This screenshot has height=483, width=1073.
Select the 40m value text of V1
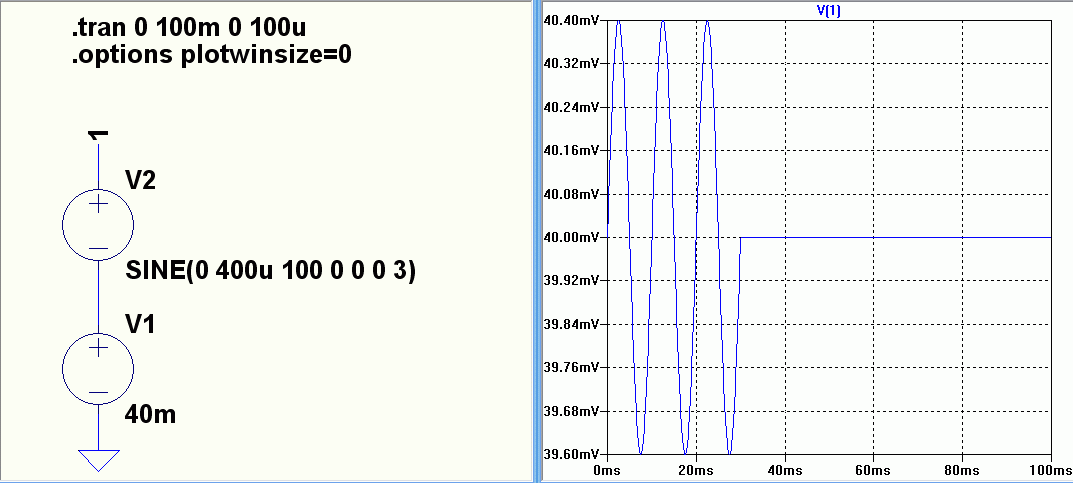[151, 415]
